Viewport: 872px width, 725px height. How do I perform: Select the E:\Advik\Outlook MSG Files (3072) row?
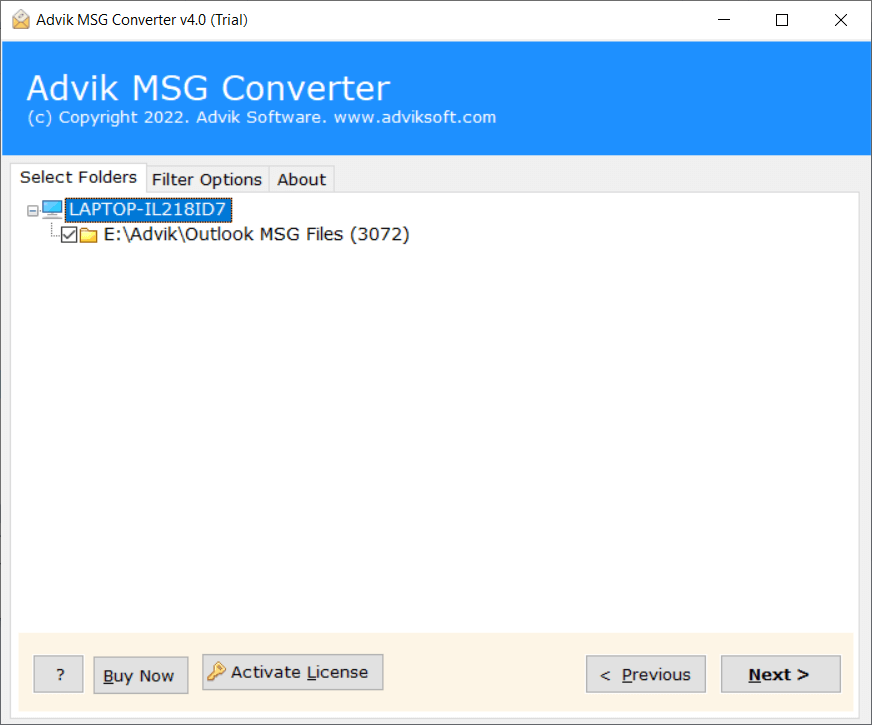(x=256, y=234)
